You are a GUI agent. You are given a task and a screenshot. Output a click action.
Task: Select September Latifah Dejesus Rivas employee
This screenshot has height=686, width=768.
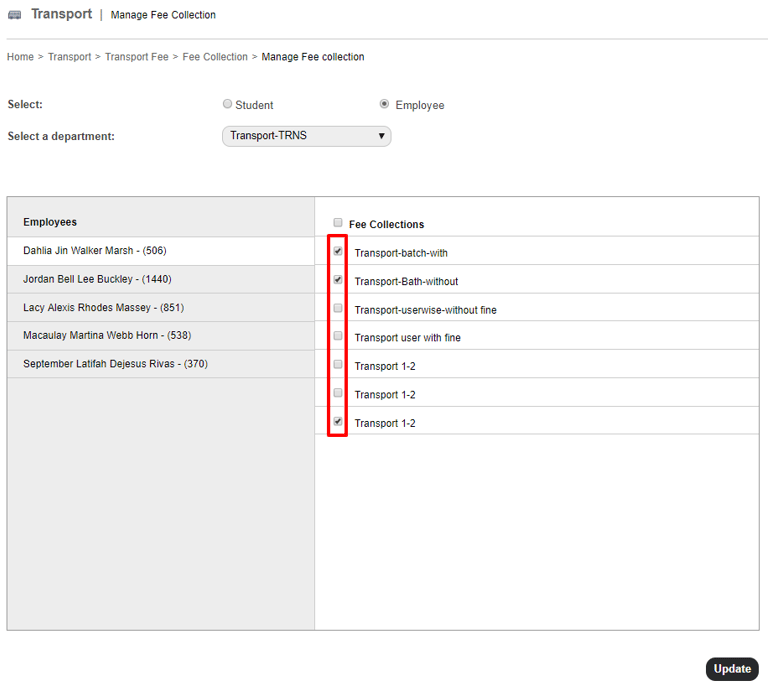click(115, 364)
